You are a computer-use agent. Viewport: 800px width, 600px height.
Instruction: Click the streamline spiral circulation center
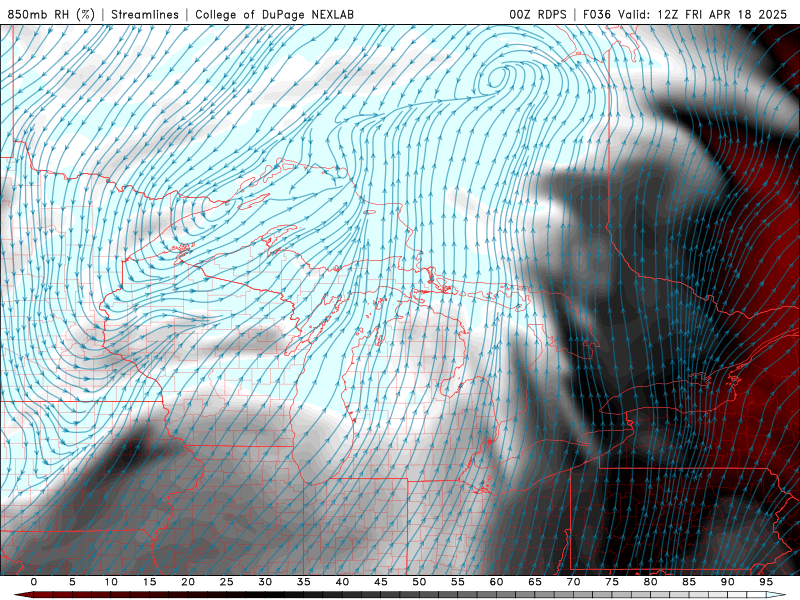(496, 78)
